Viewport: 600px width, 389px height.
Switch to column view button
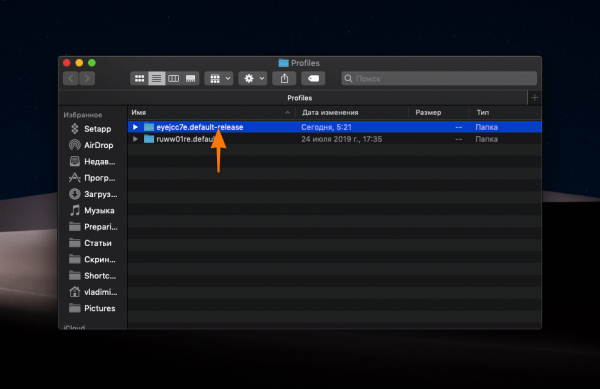[x=173, y=78]
